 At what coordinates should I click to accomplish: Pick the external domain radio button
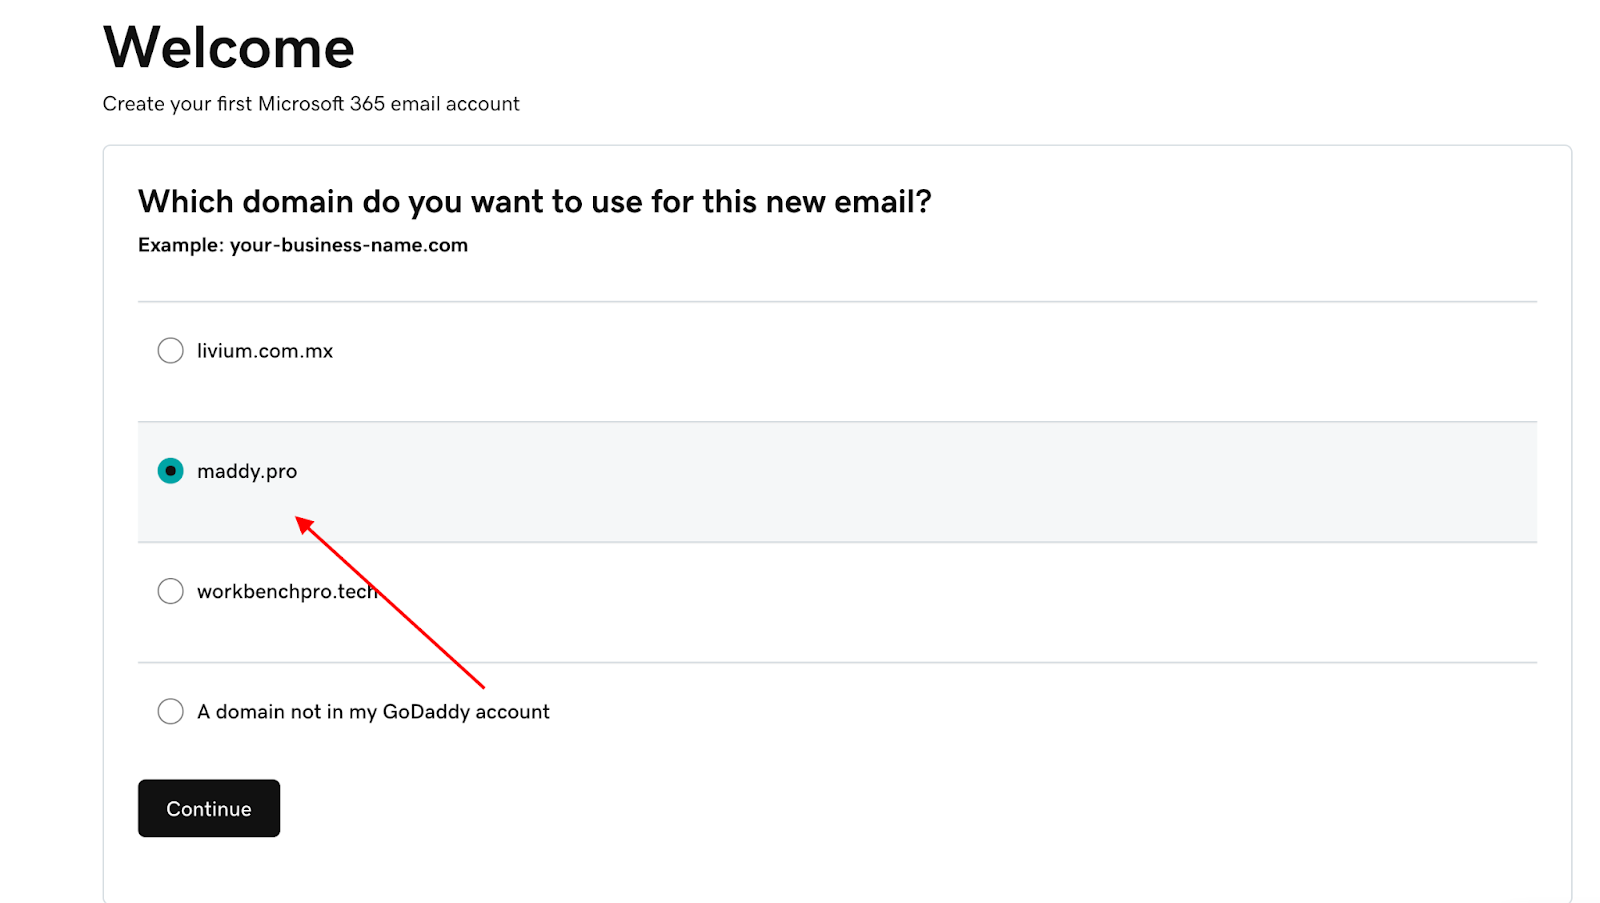pos(171,711)
